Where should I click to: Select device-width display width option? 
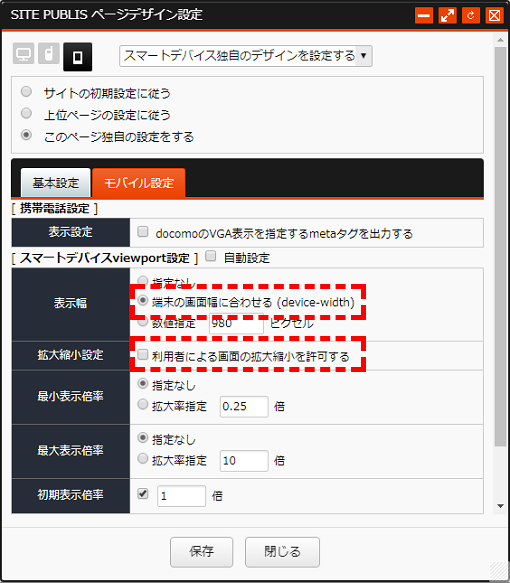143,300
